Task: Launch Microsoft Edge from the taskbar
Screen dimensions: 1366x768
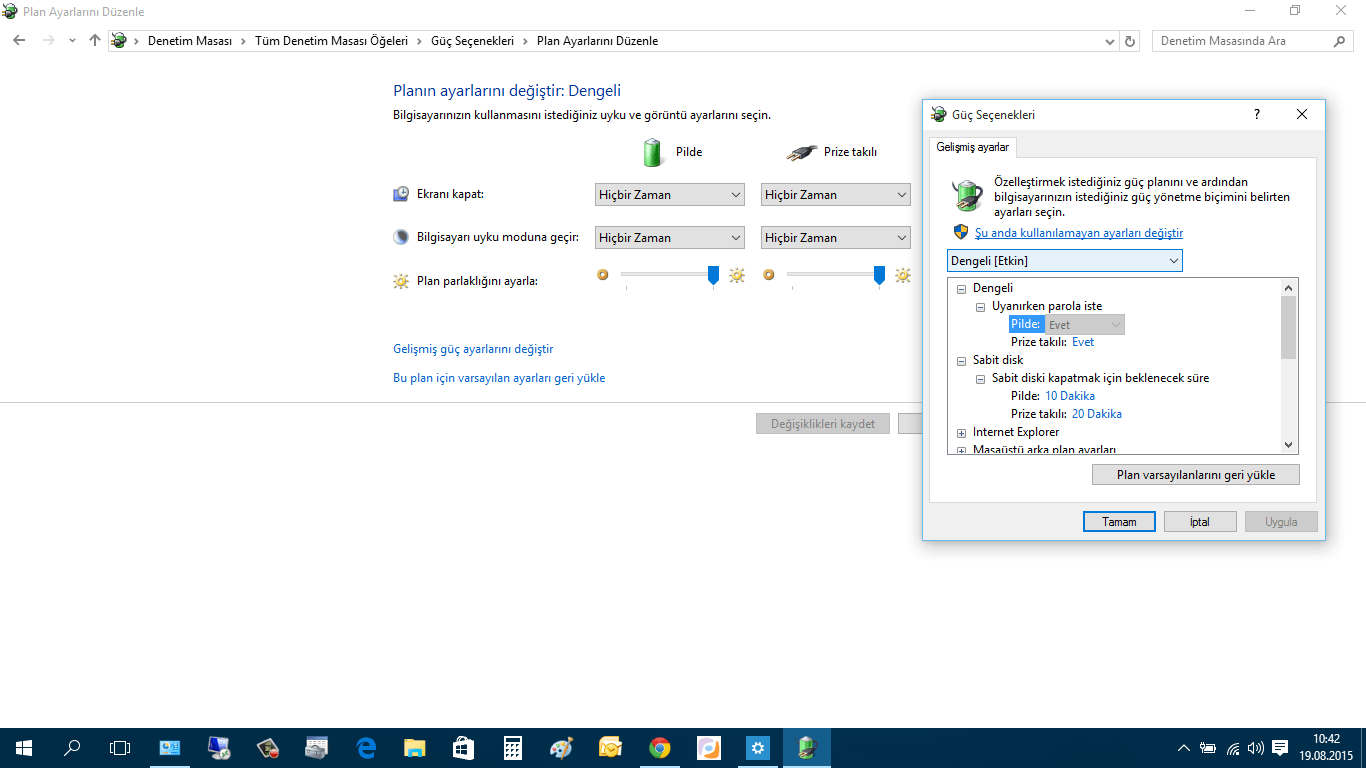Action: pos(366,747)
